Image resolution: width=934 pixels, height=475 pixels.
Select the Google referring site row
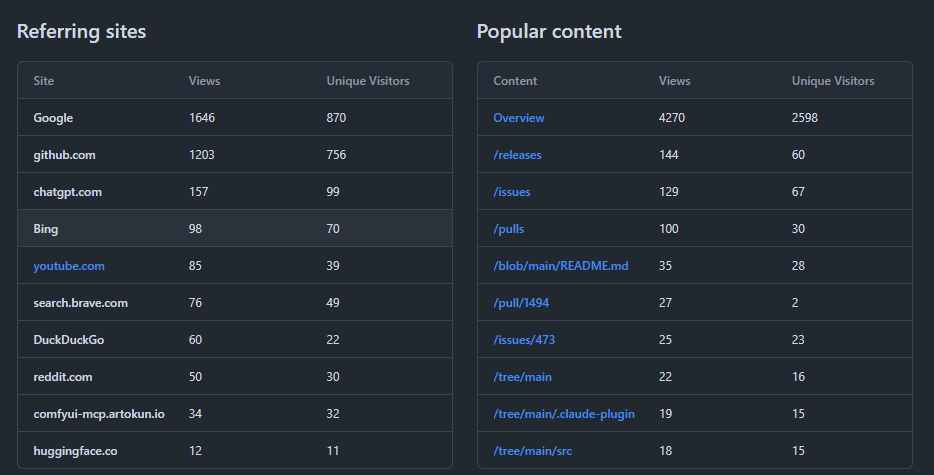pyautogui.click(x=235, y=117)
